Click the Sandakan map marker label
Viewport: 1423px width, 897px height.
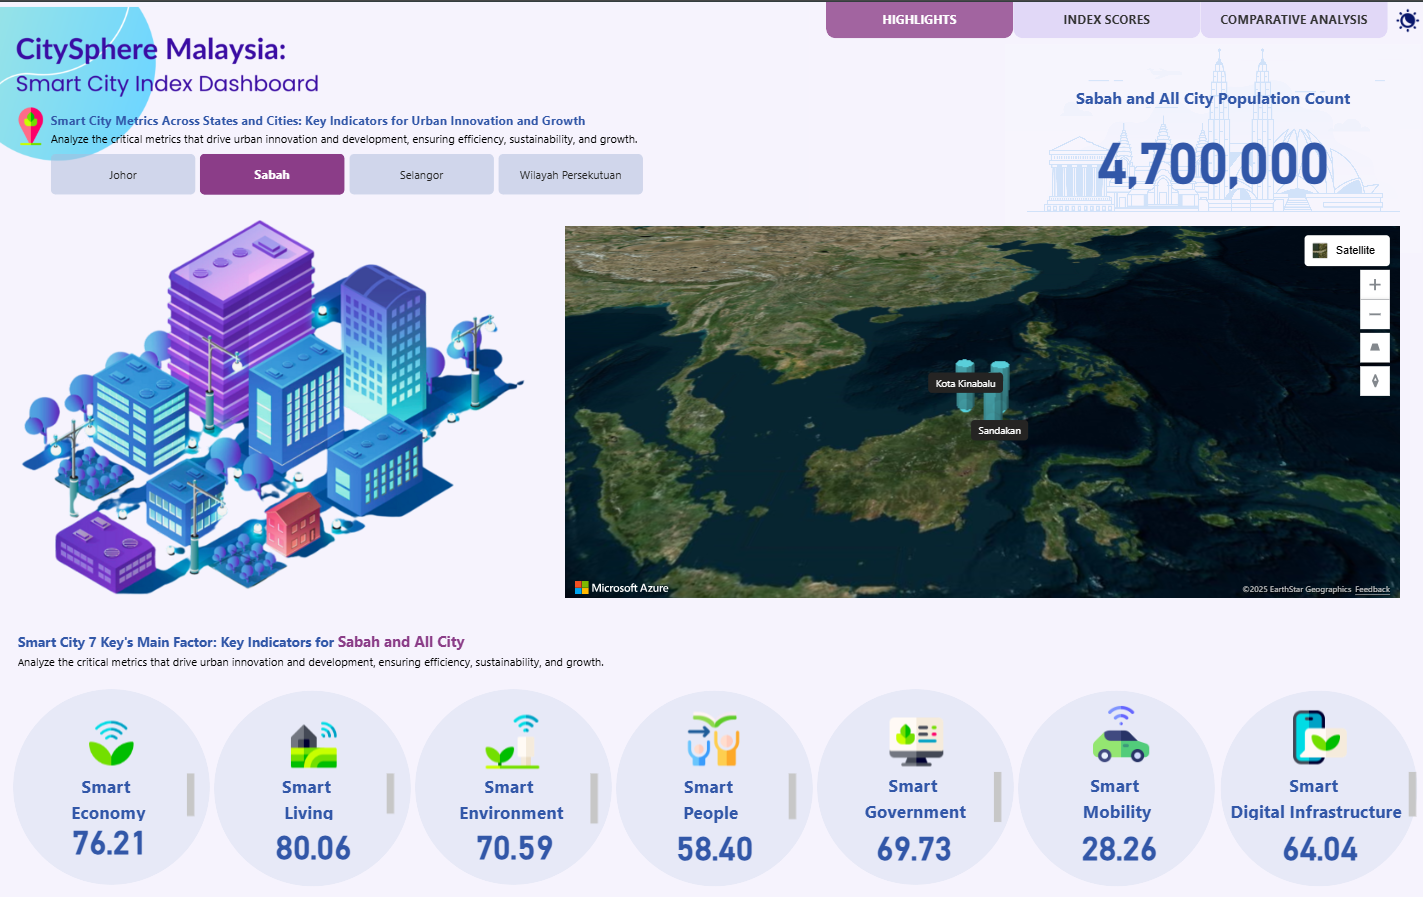tap(999, 431)
